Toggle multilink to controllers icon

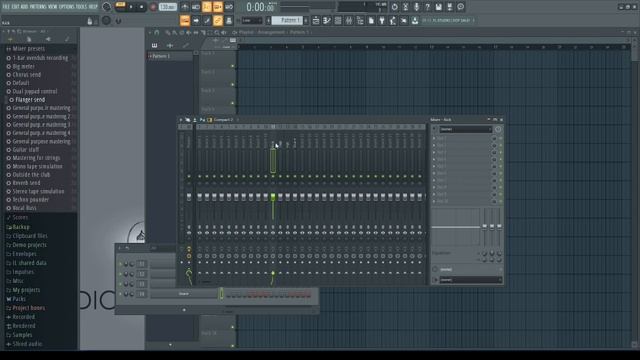[x=218, y=20]
